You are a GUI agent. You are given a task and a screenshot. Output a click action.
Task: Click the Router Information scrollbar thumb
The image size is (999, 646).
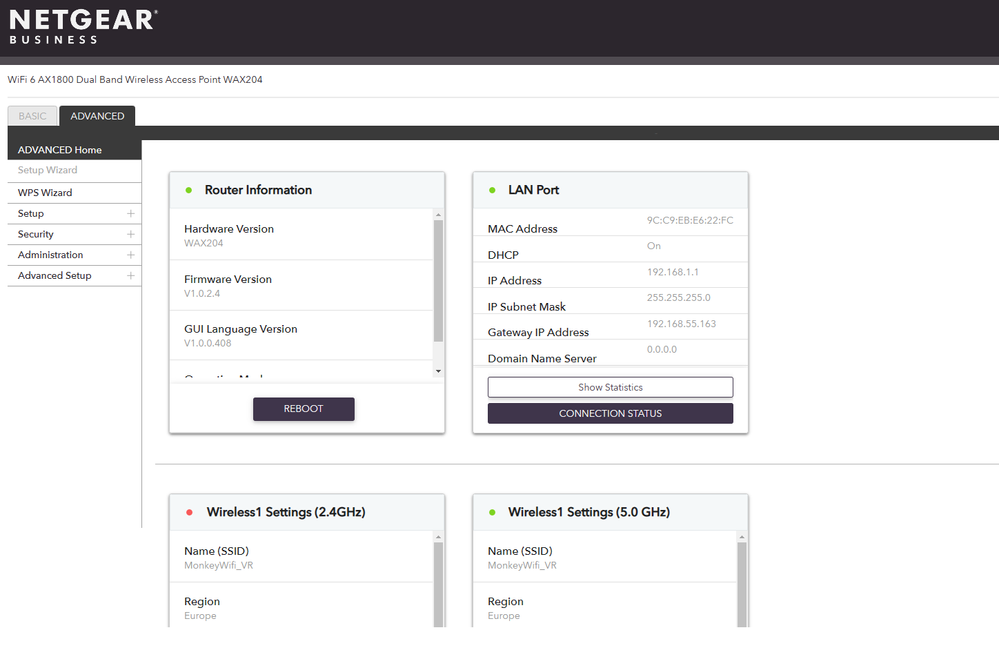438,280
